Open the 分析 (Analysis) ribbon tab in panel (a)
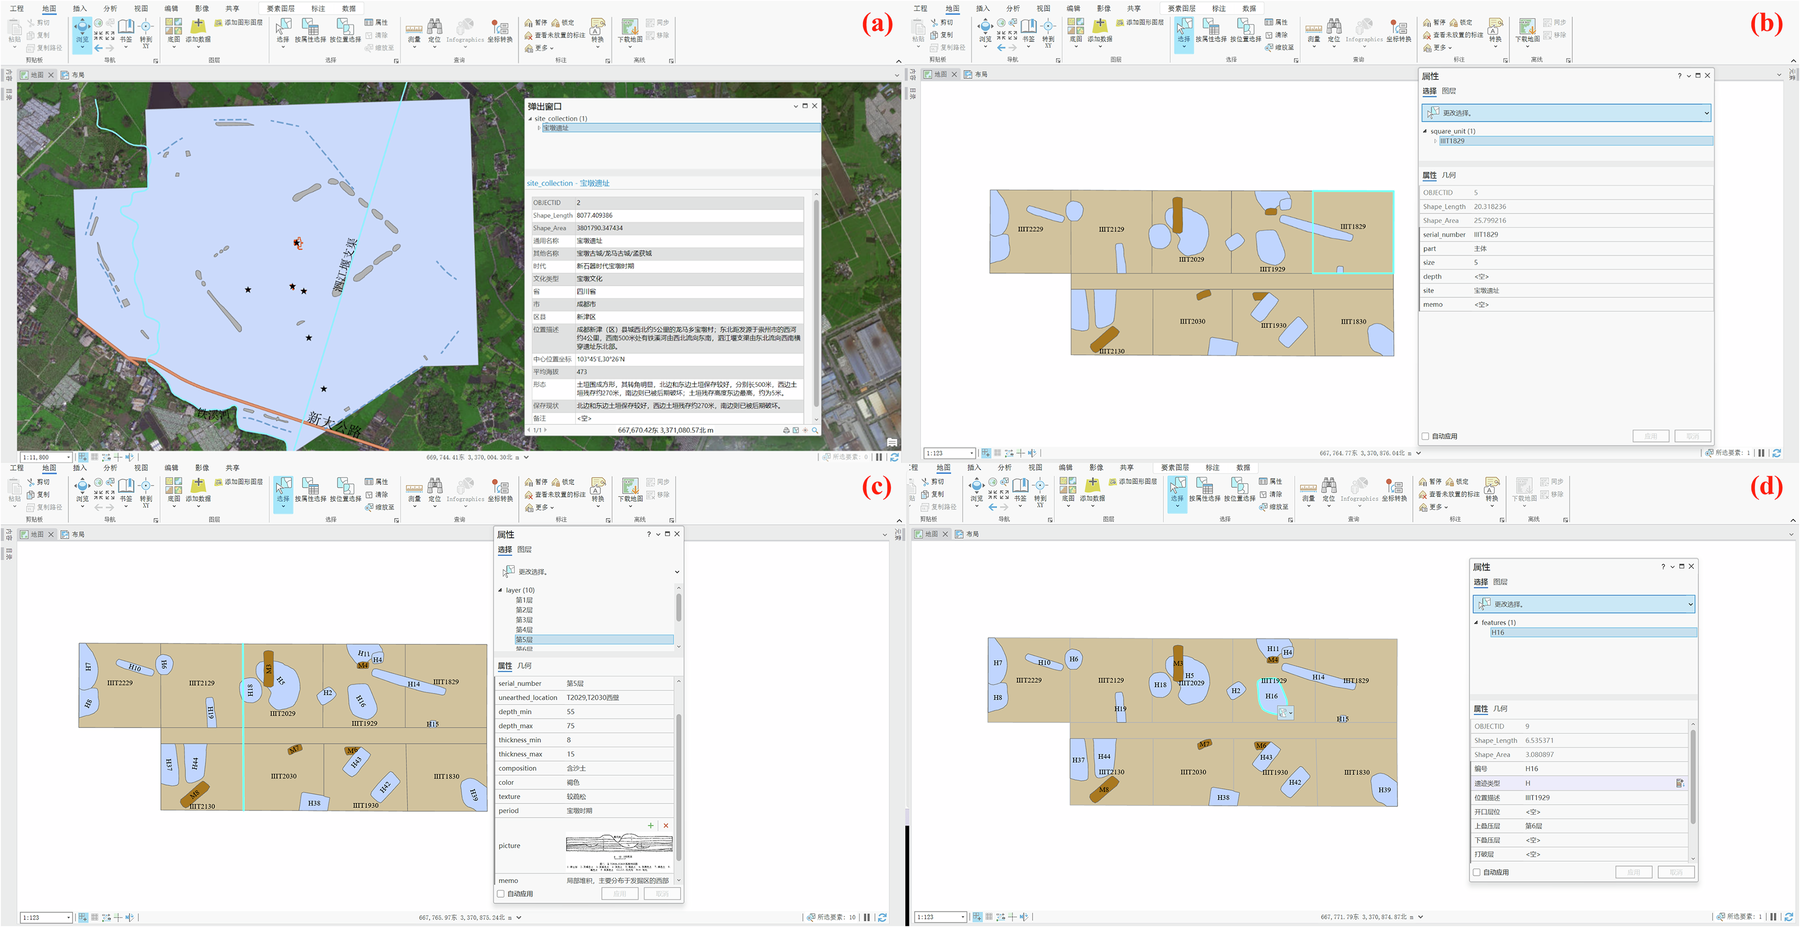Screen dimensions: 1800x927 [x=110, y=8]
